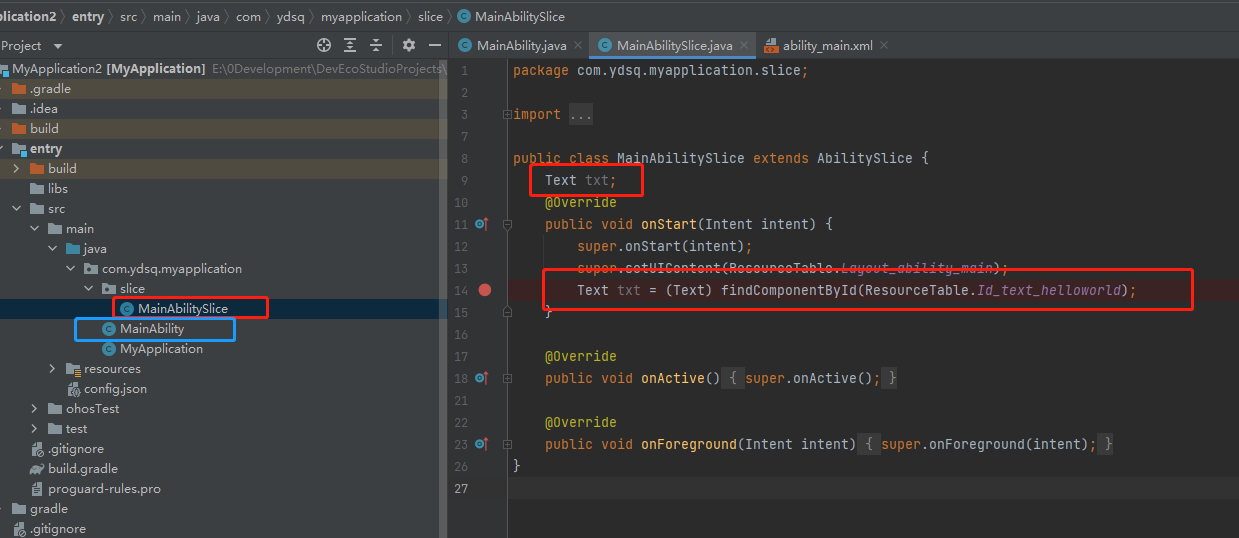Select the libs folder

tap(58, 189)
